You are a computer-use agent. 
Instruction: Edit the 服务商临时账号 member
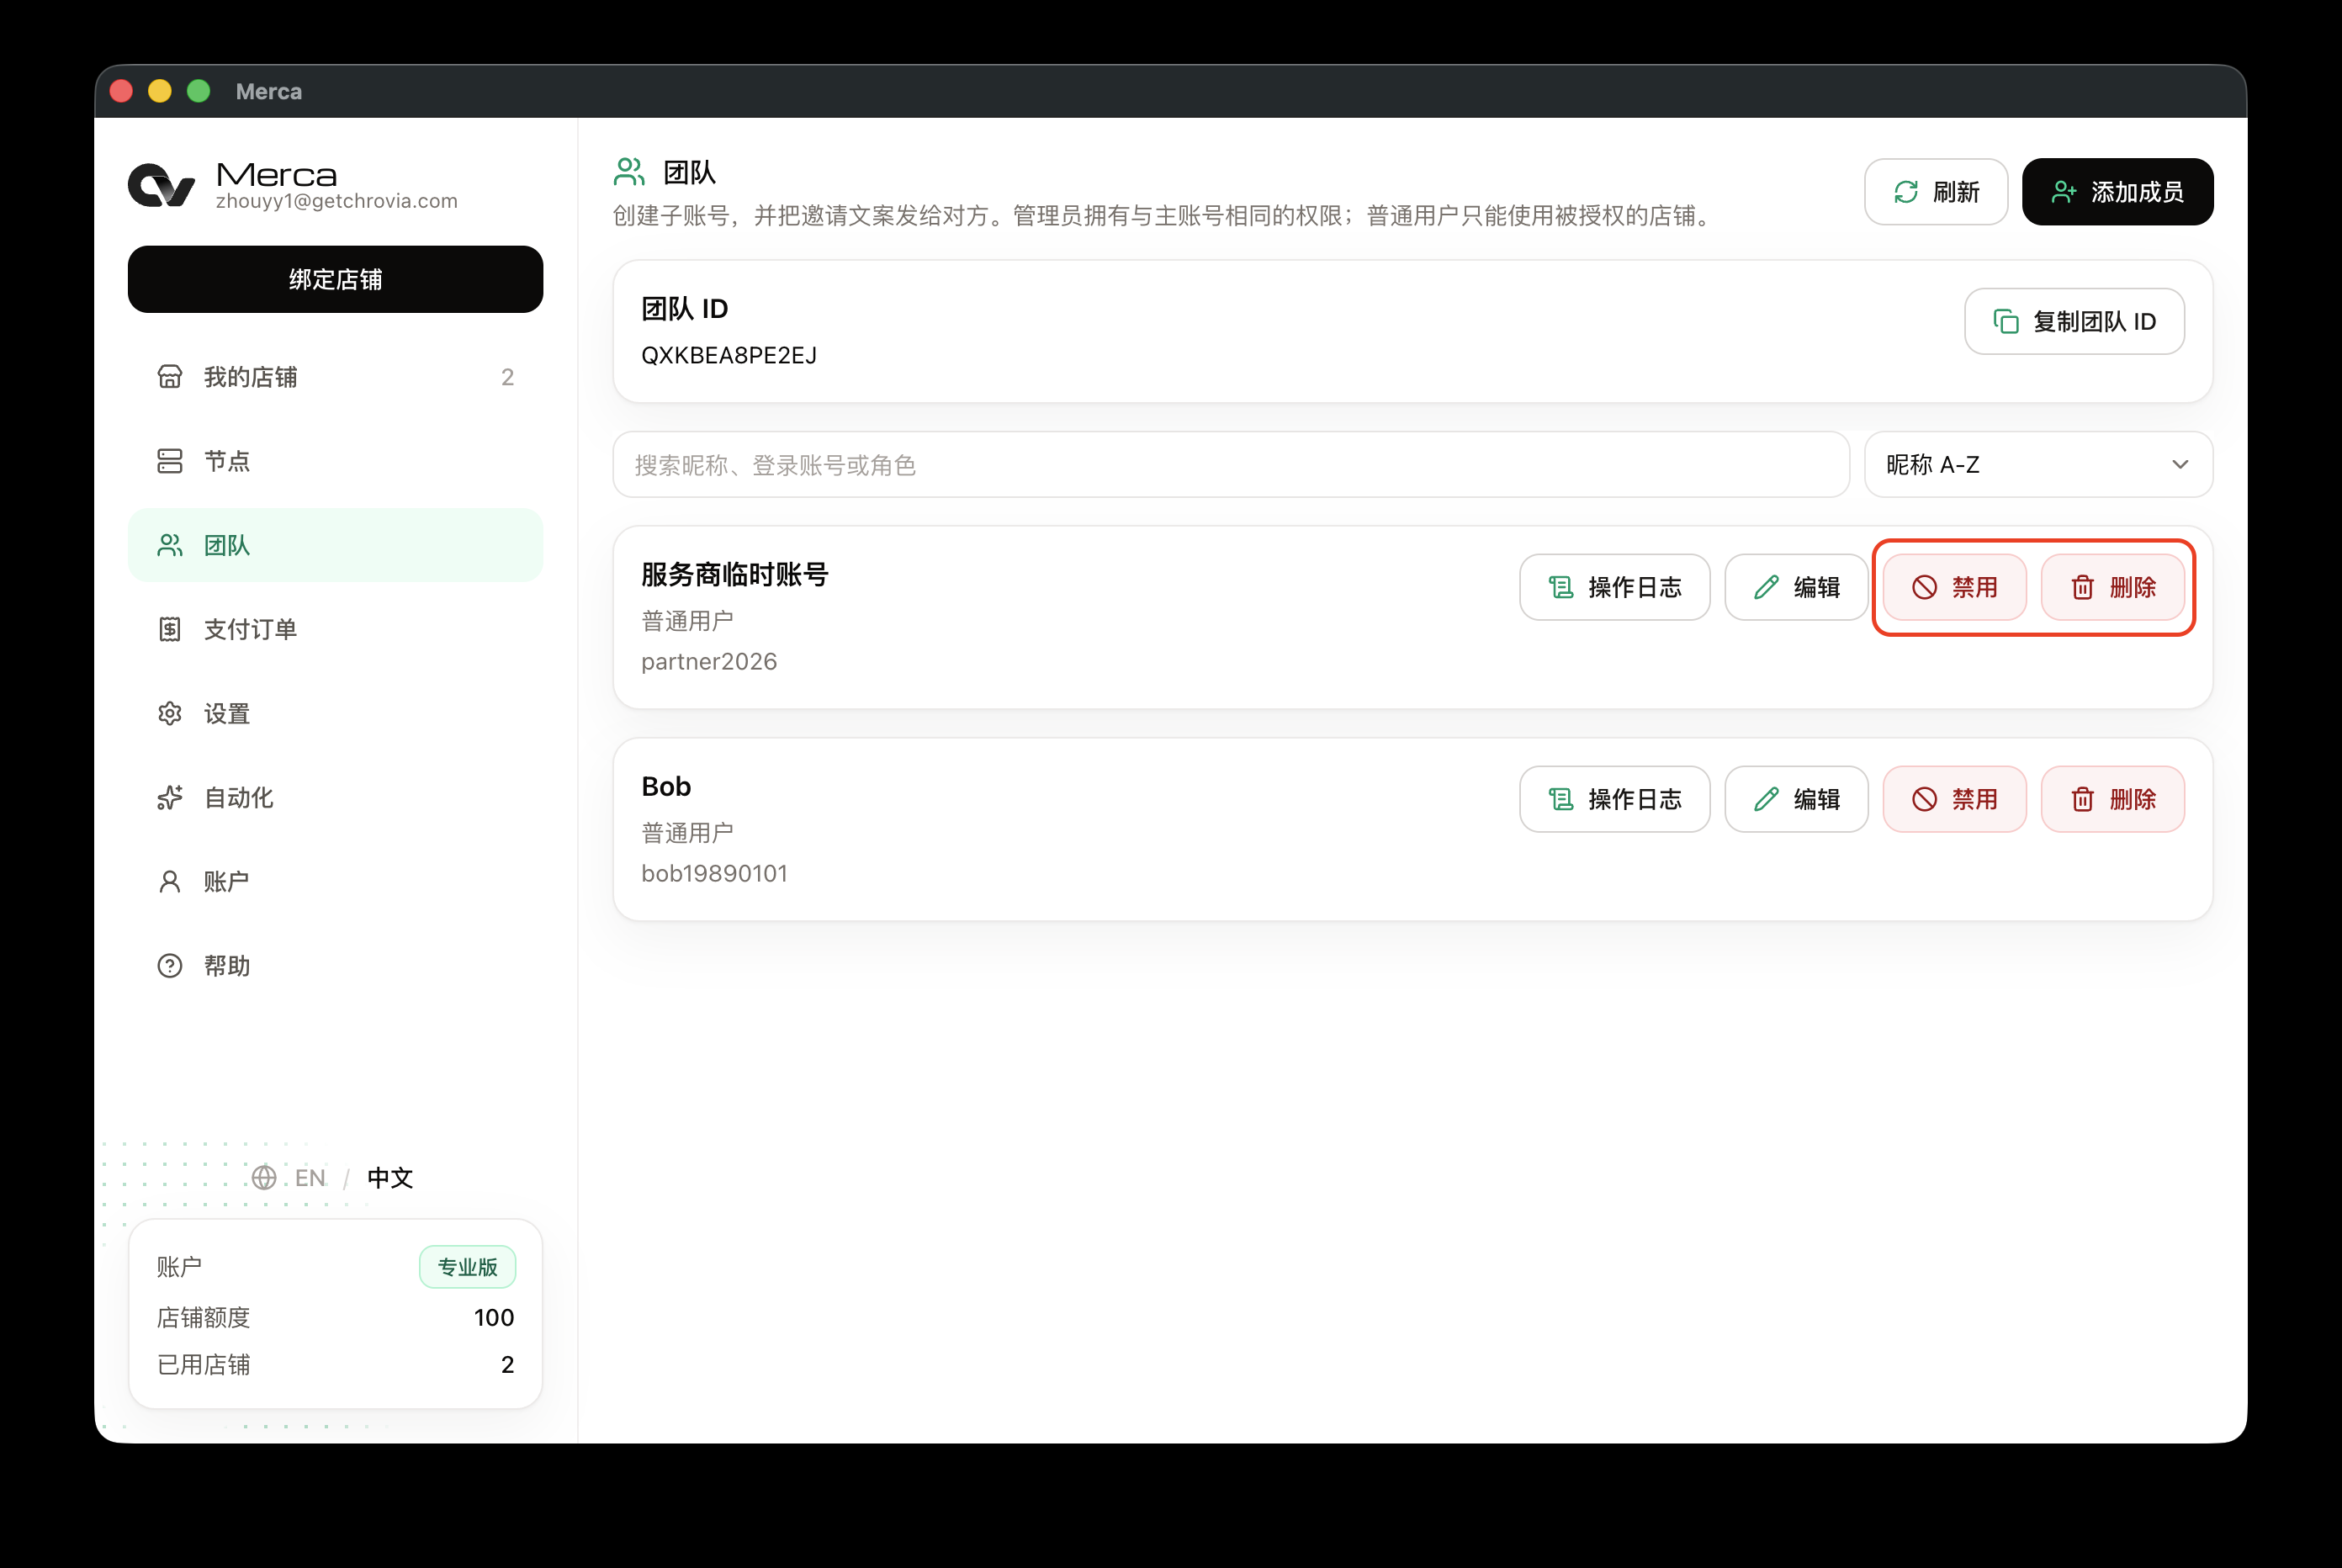click(1796, 587)
